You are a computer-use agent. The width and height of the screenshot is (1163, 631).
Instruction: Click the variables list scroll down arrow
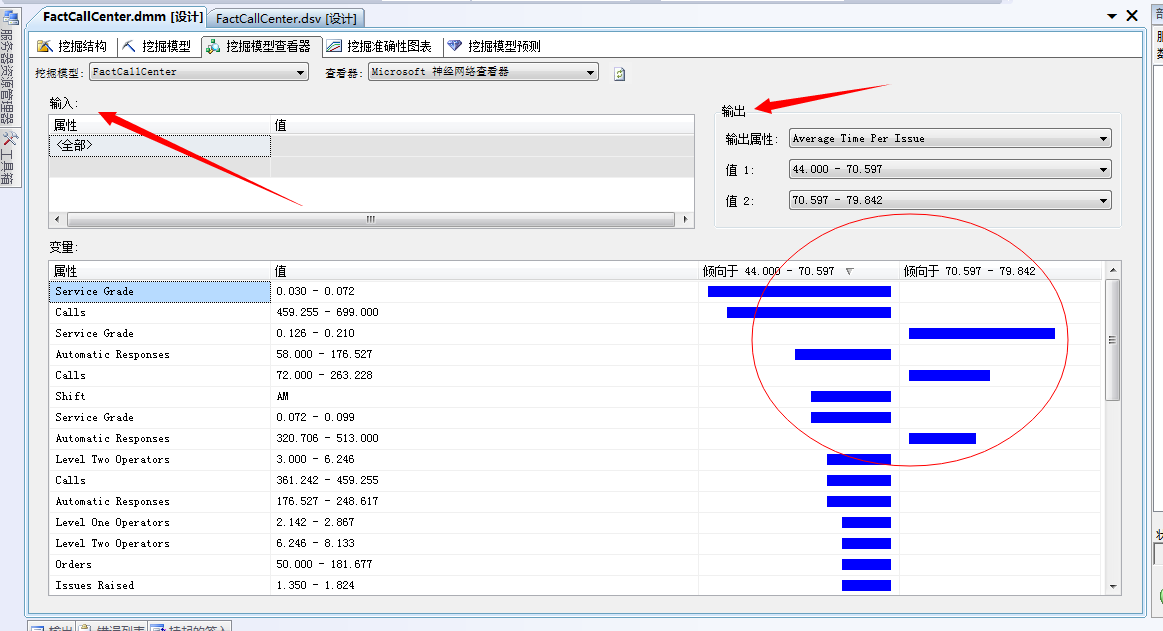1113,587
